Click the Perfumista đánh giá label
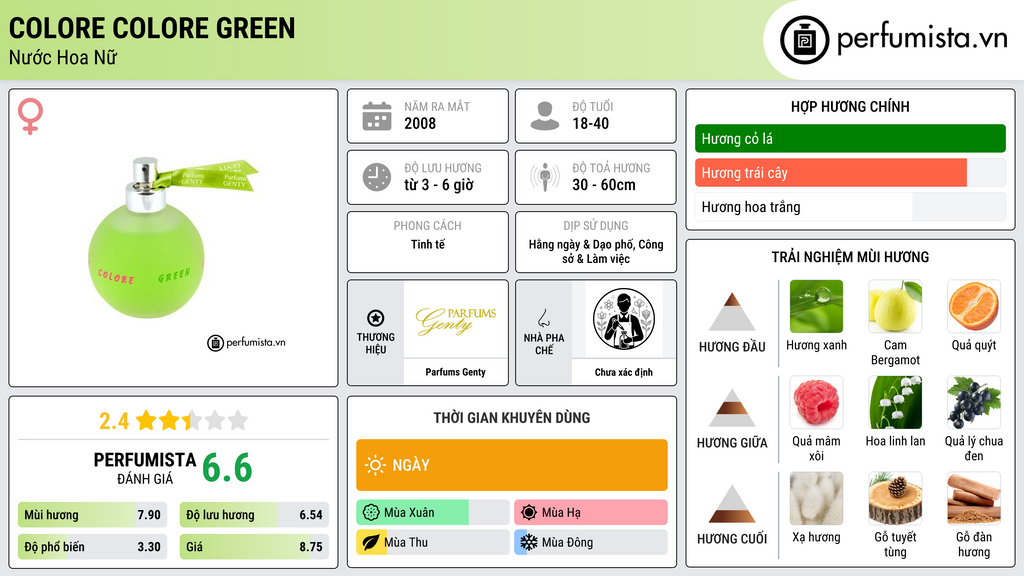 pos(145,468)
